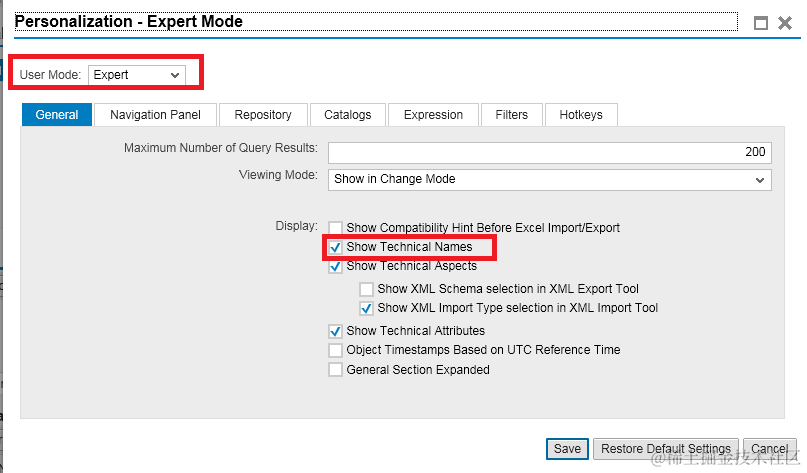Maximize the Personalization dialog
The height and width of the screenshot is (473, 807).
760,23
